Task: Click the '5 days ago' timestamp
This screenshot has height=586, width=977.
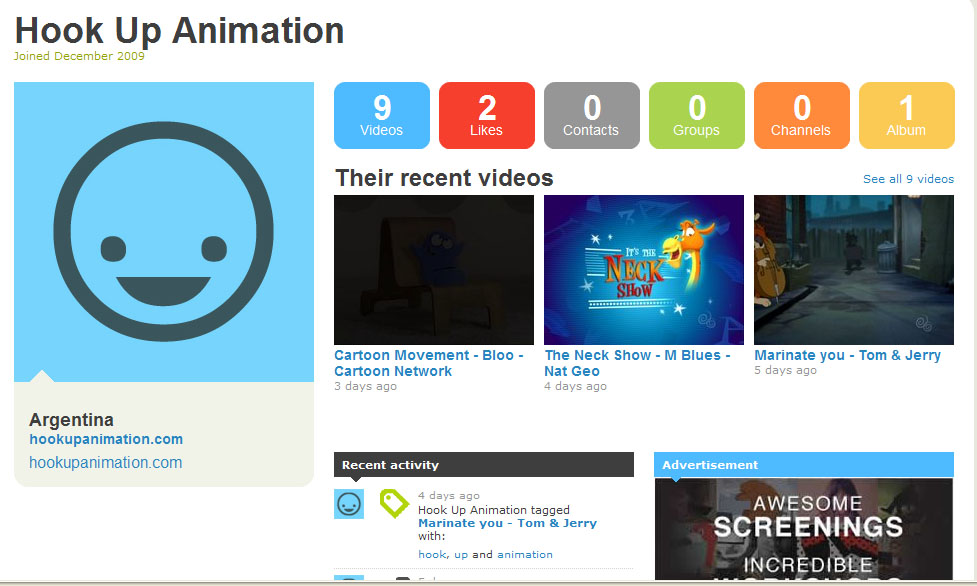Action: (785, 370)
